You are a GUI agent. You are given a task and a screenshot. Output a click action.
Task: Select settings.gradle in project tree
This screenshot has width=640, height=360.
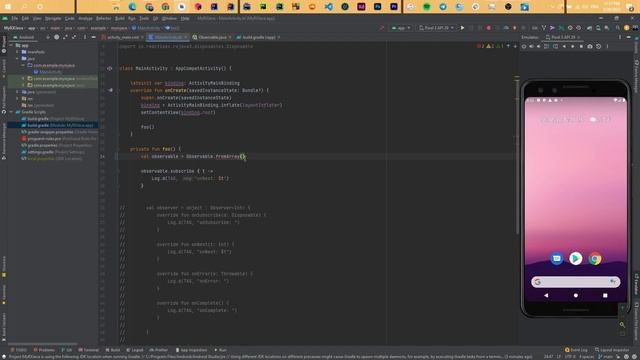[x=53, y=152]
